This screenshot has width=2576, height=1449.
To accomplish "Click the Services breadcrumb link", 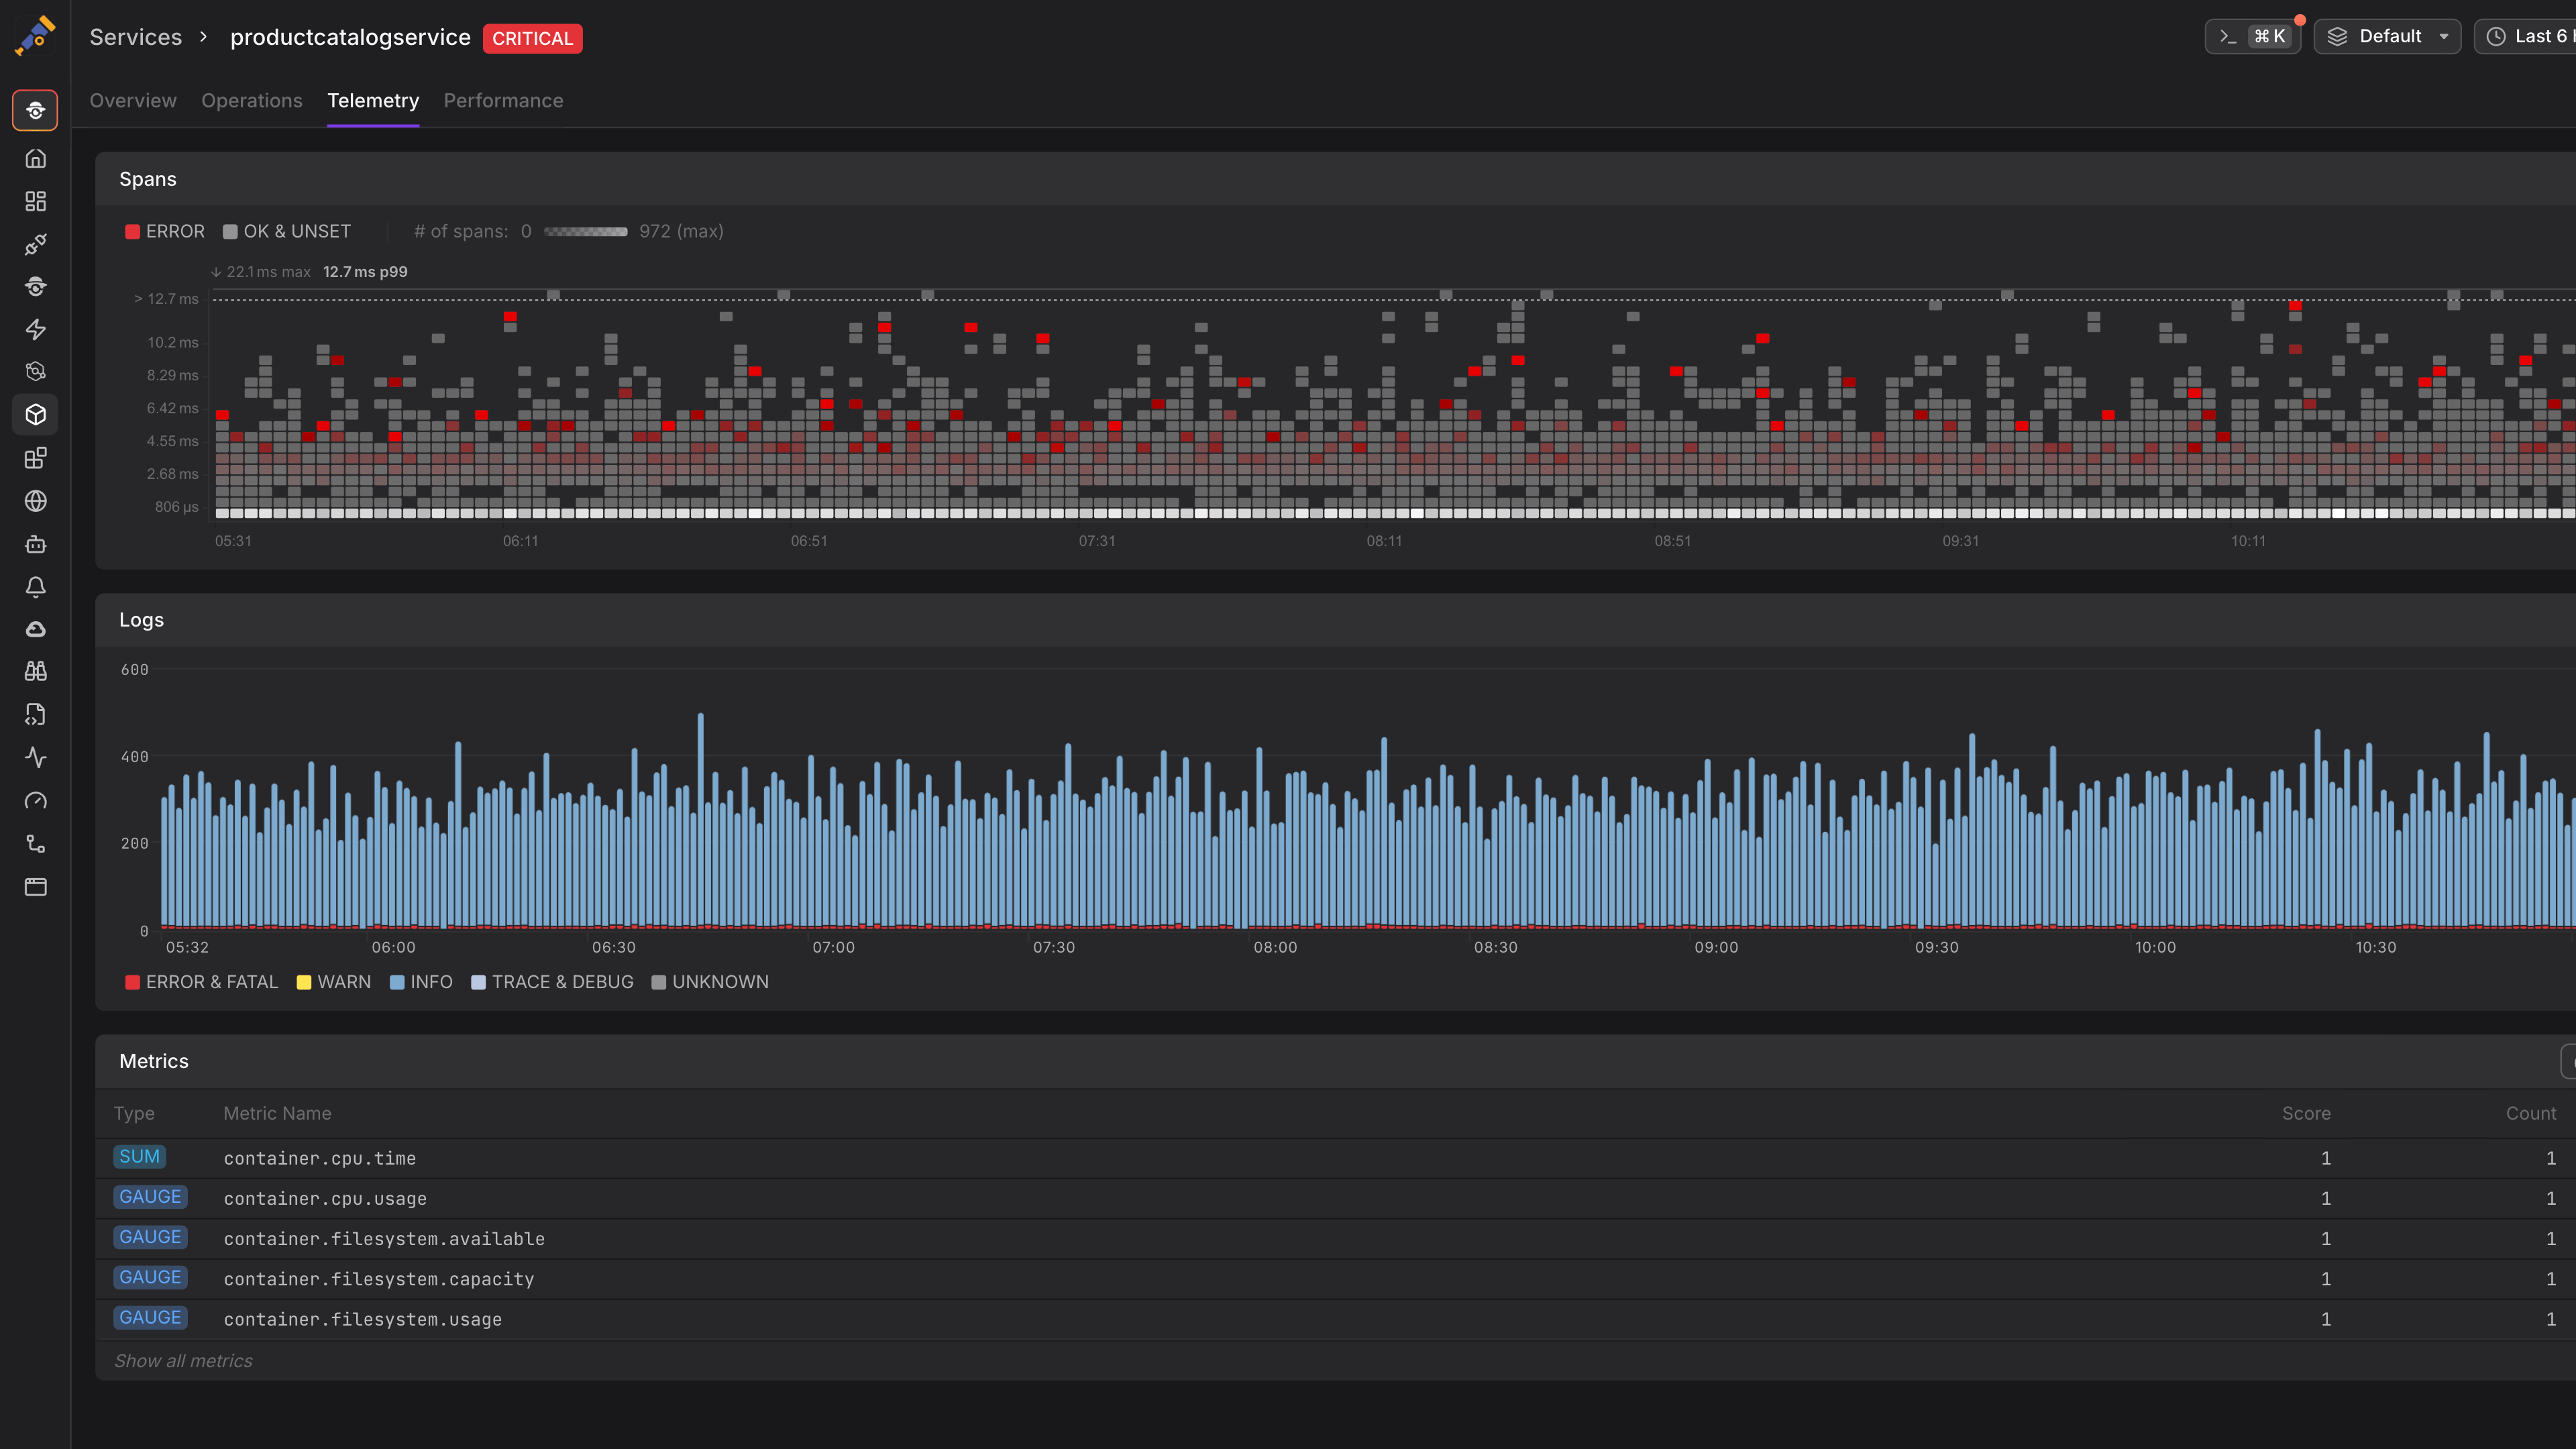I will pyautogui.click(x=136, y=37).
